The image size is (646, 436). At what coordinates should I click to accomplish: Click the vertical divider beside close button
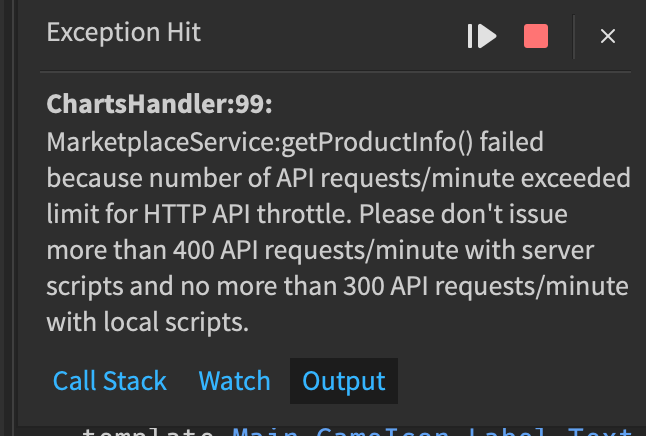[x=573, y=36]
